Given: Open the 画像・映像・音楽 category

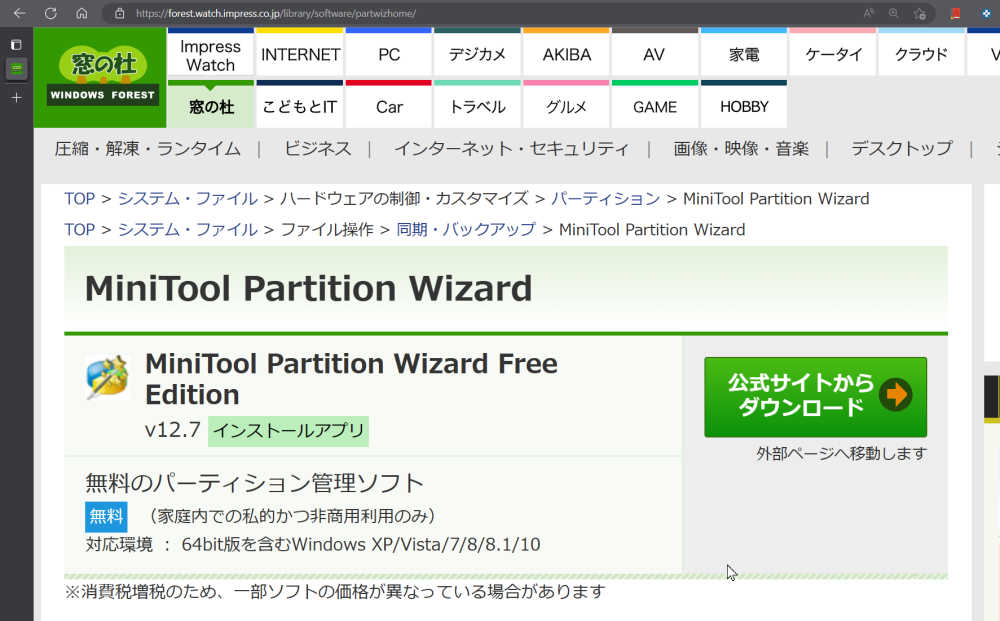Looking at the screenshot, I should [x=741, y=149].
